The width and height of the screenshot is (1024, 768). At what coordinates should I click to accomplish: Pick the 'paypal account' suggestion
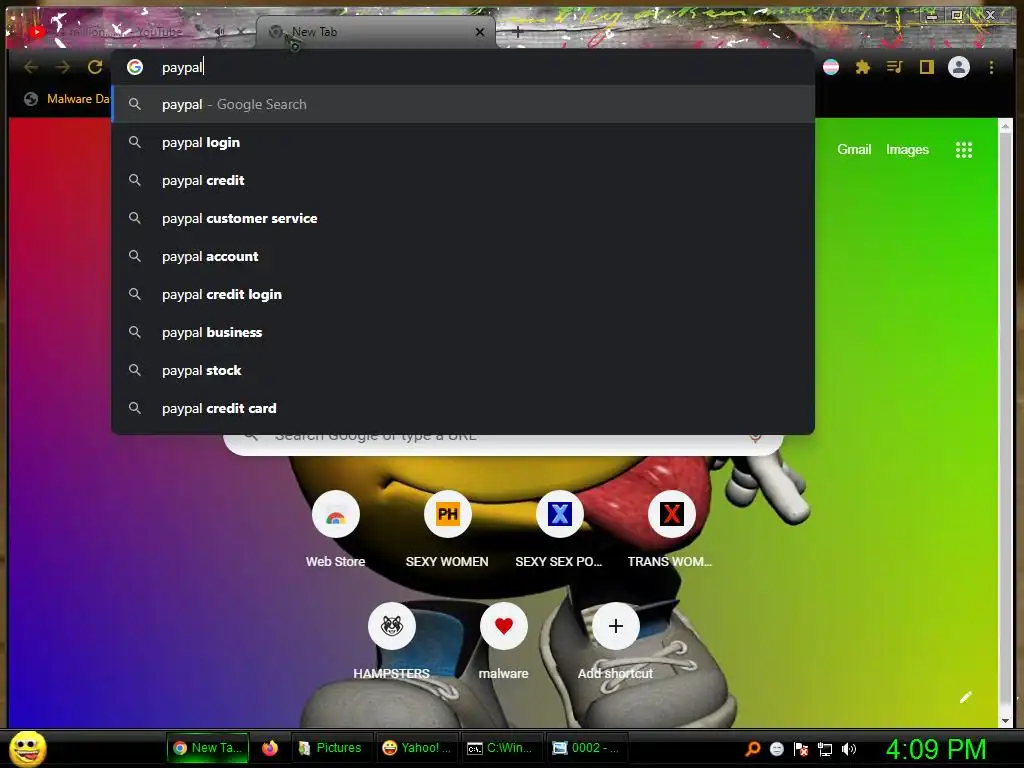click(463, 256)
